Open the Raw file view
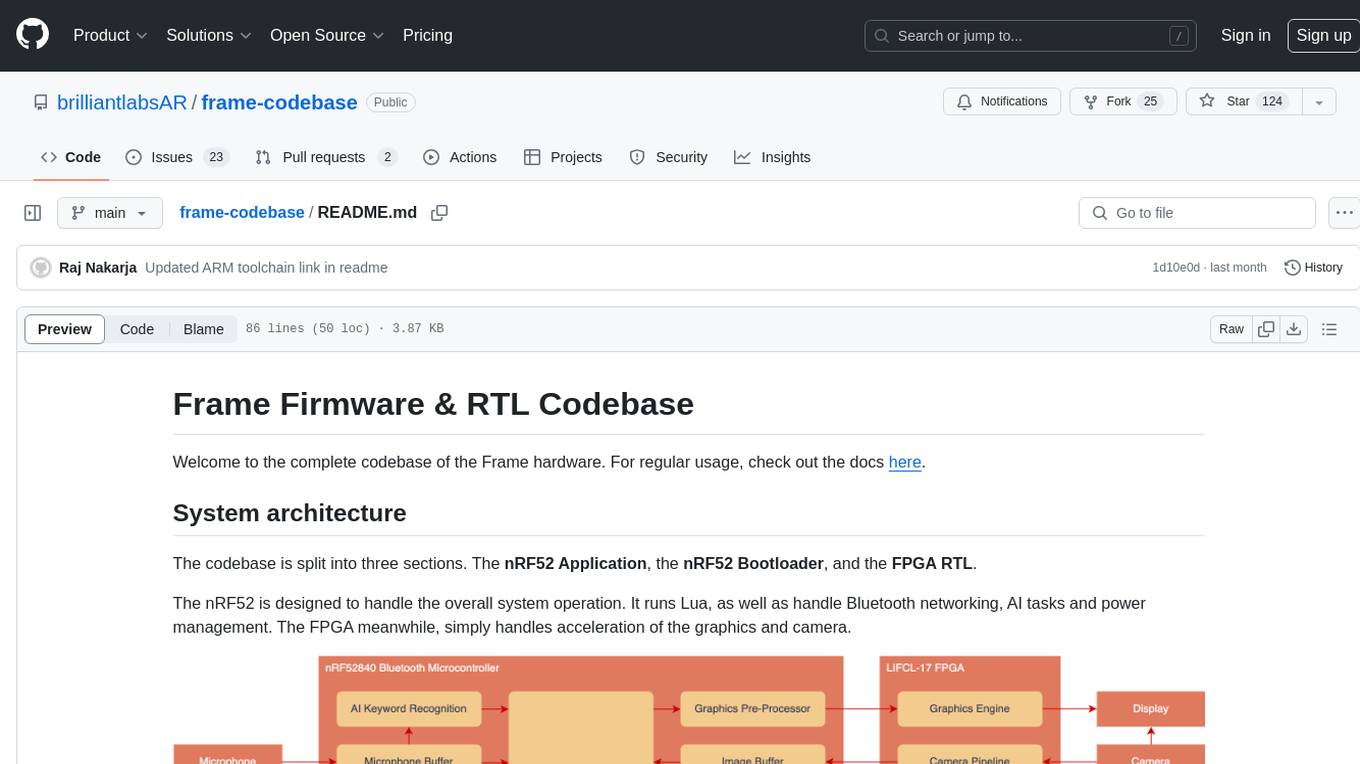The image size is (1360, 764). (x=1231, y=329)
